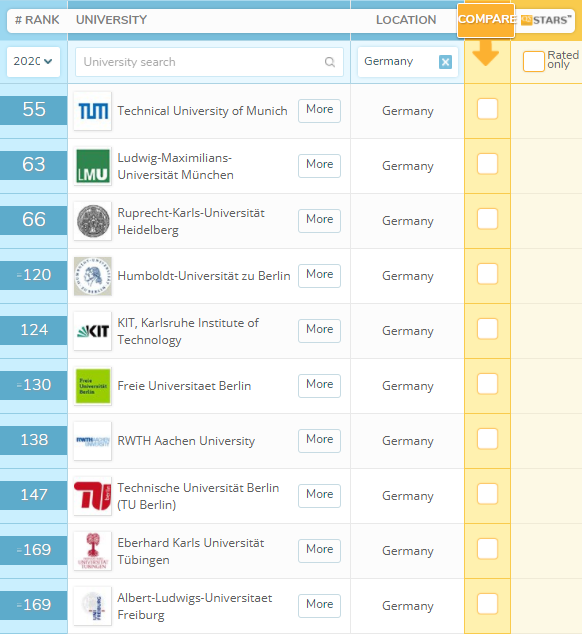
Task: Clear the Germany location filter
Action: (x=445, y=62)
